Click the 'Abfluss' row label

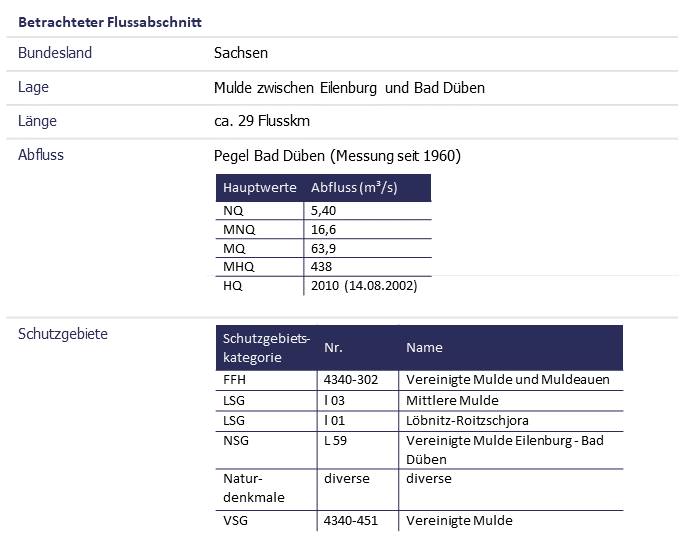pyautogui.click(x=41, y=155)
